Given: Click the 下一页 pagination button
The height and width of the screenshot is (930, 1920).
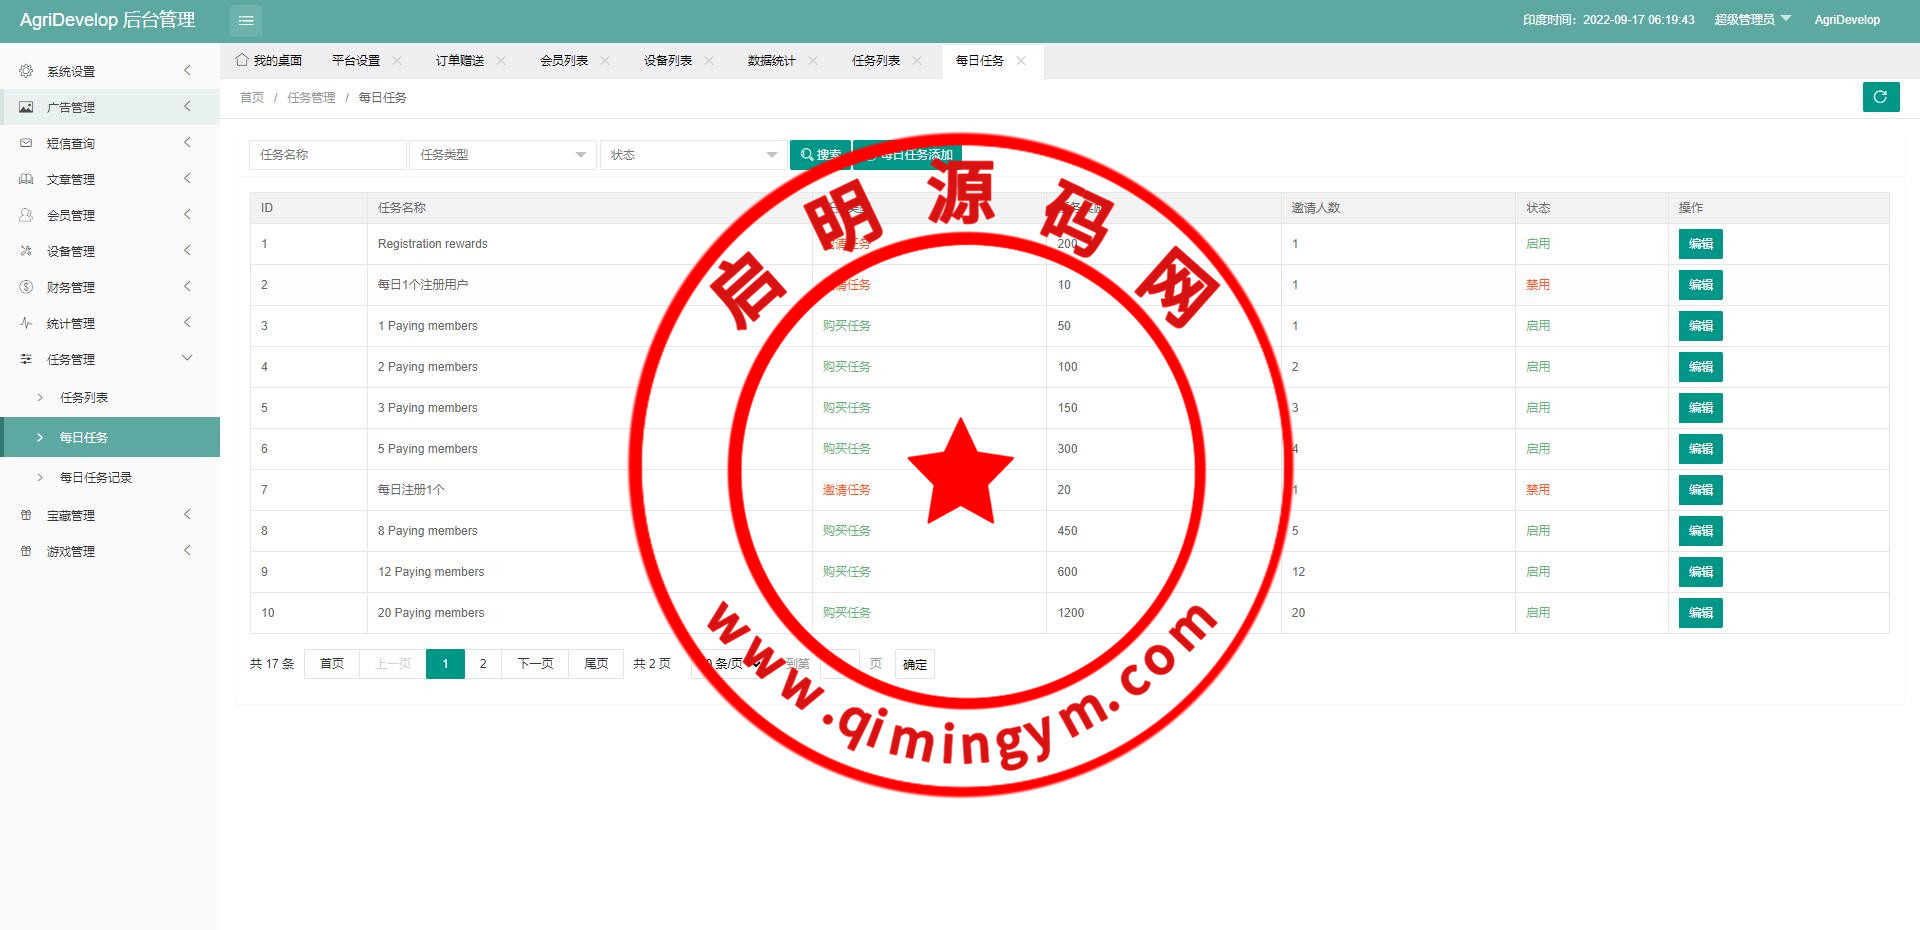Looking at the screenshot, I should tap(535, 664).
